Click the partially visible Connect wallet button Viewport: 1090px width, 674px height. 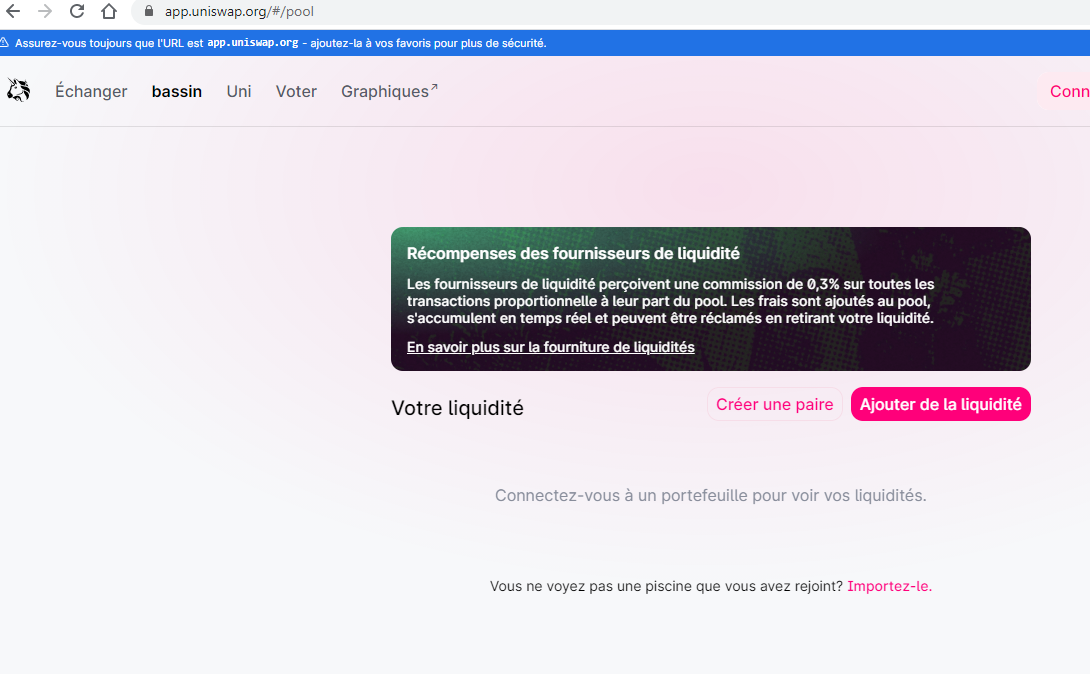[1069, 91]
